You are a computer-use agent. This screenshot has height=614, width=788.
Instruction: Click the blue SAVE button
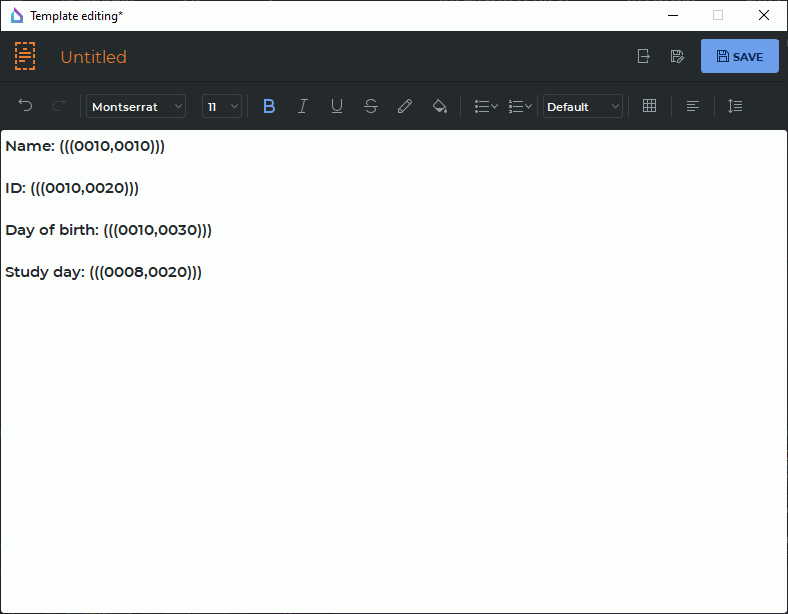(x=740, y=56)
